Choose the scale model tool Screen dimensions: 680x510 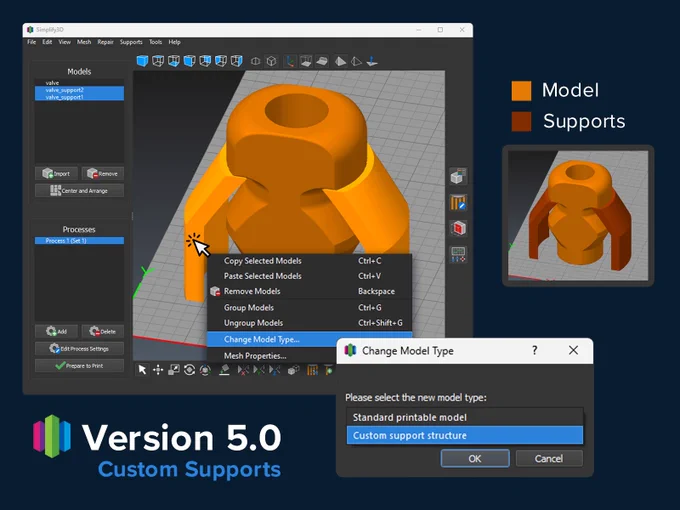tap(173, 370)
